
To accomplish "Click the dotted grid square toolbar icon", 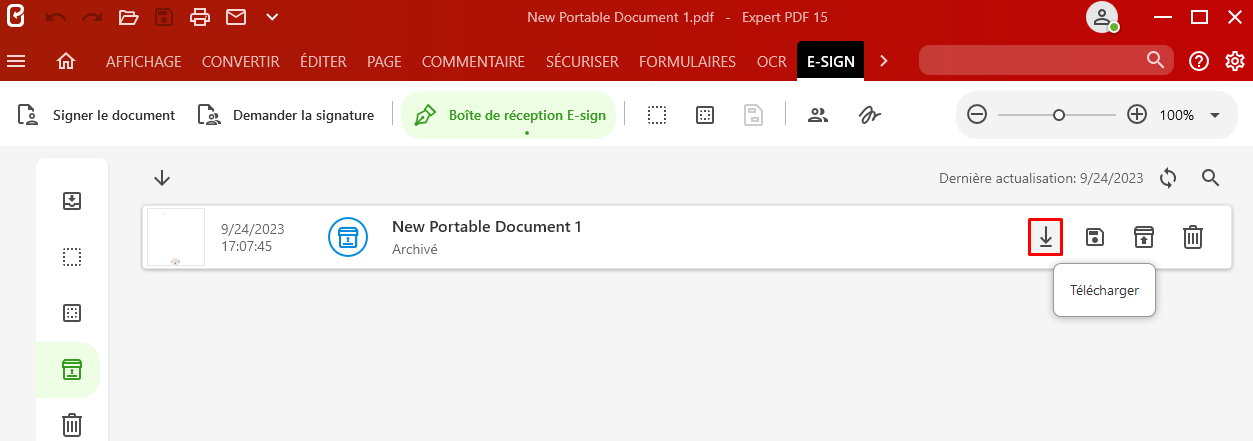I will pyautogui.click(x=705, y=115).
